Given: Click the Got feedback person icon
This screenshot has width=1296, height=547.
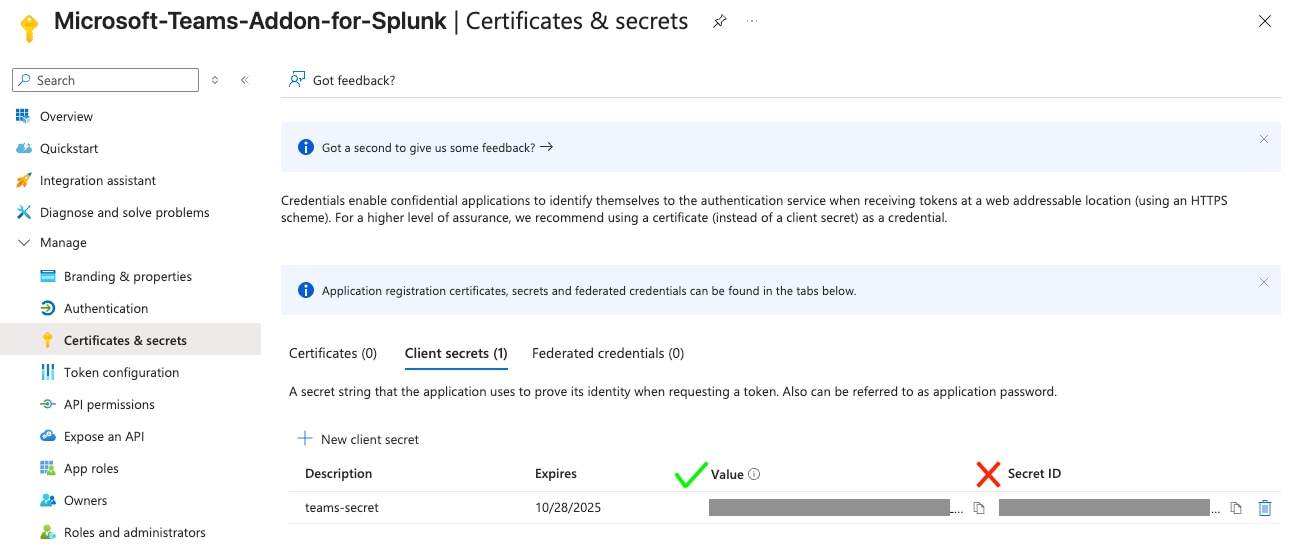Looking at the screenshot, I should (297, 79).
